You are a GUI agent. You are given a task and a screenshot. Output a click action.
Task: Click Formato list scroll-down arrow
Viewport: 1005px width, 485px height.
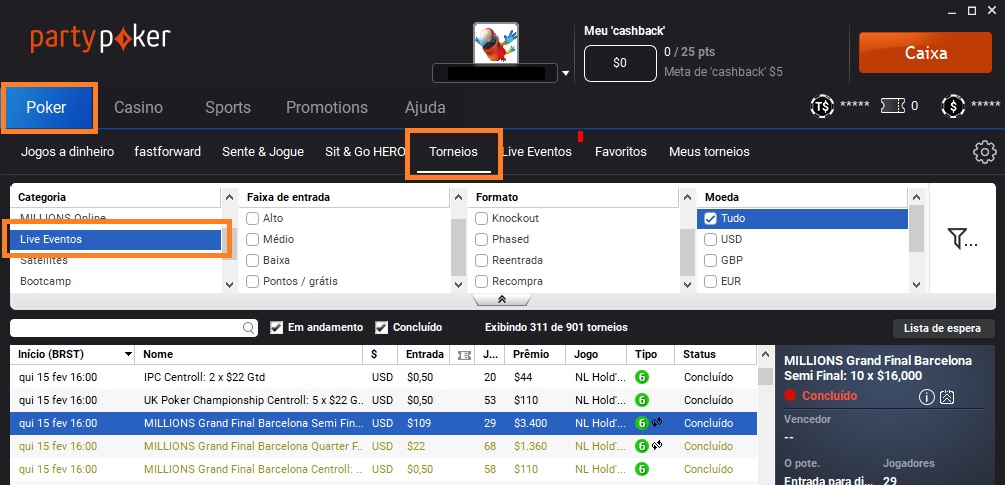tap(687, 284)
